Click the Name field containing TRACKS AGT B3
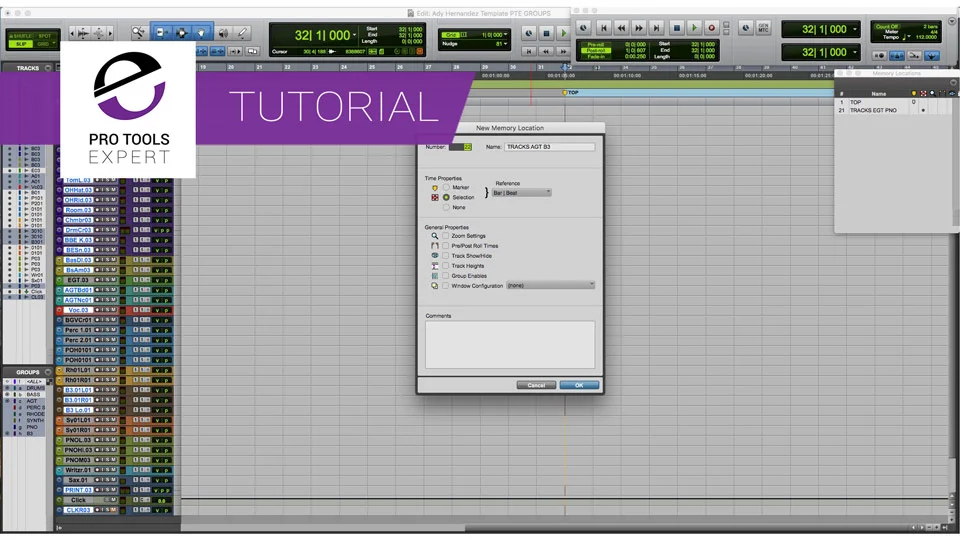 point(549,147)
